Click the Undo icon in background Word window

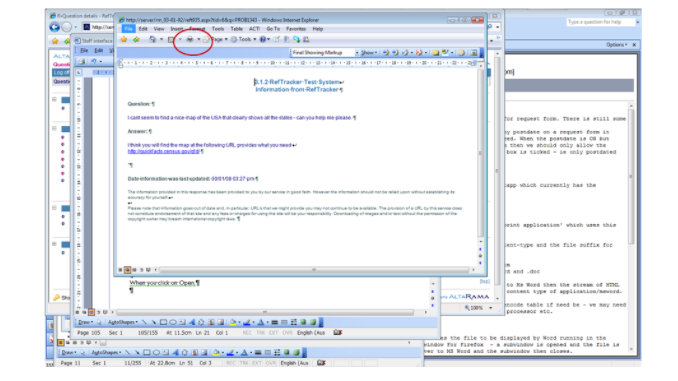94,61
